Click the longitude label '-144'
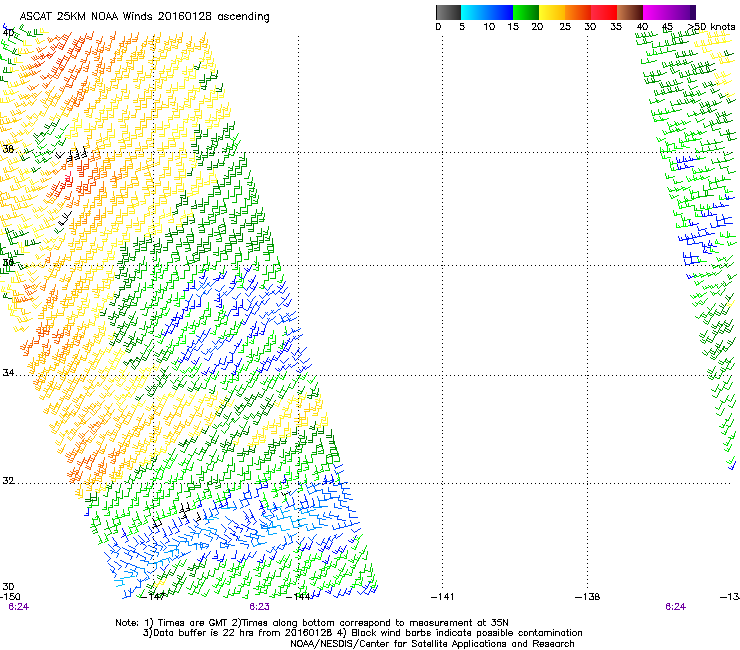 point(299,596)
